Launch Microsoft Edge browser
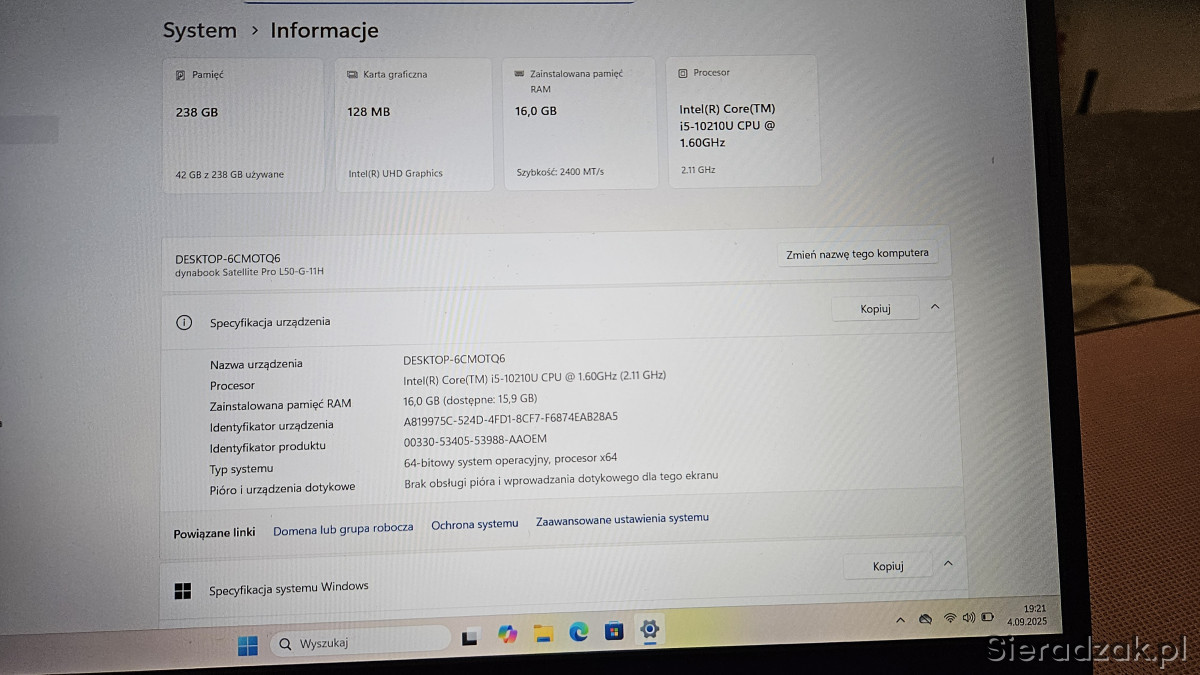 pos(579,632)
